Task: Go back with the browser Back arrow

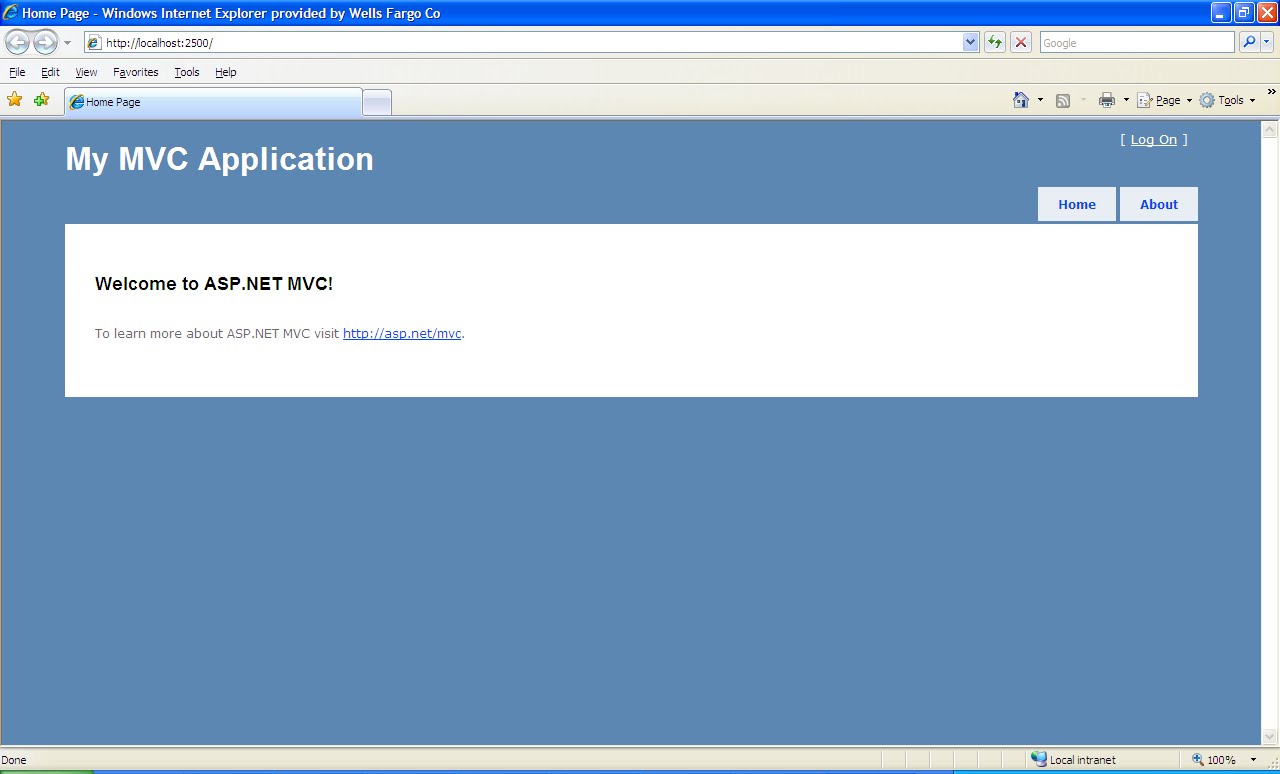Action: coord(18,42)
